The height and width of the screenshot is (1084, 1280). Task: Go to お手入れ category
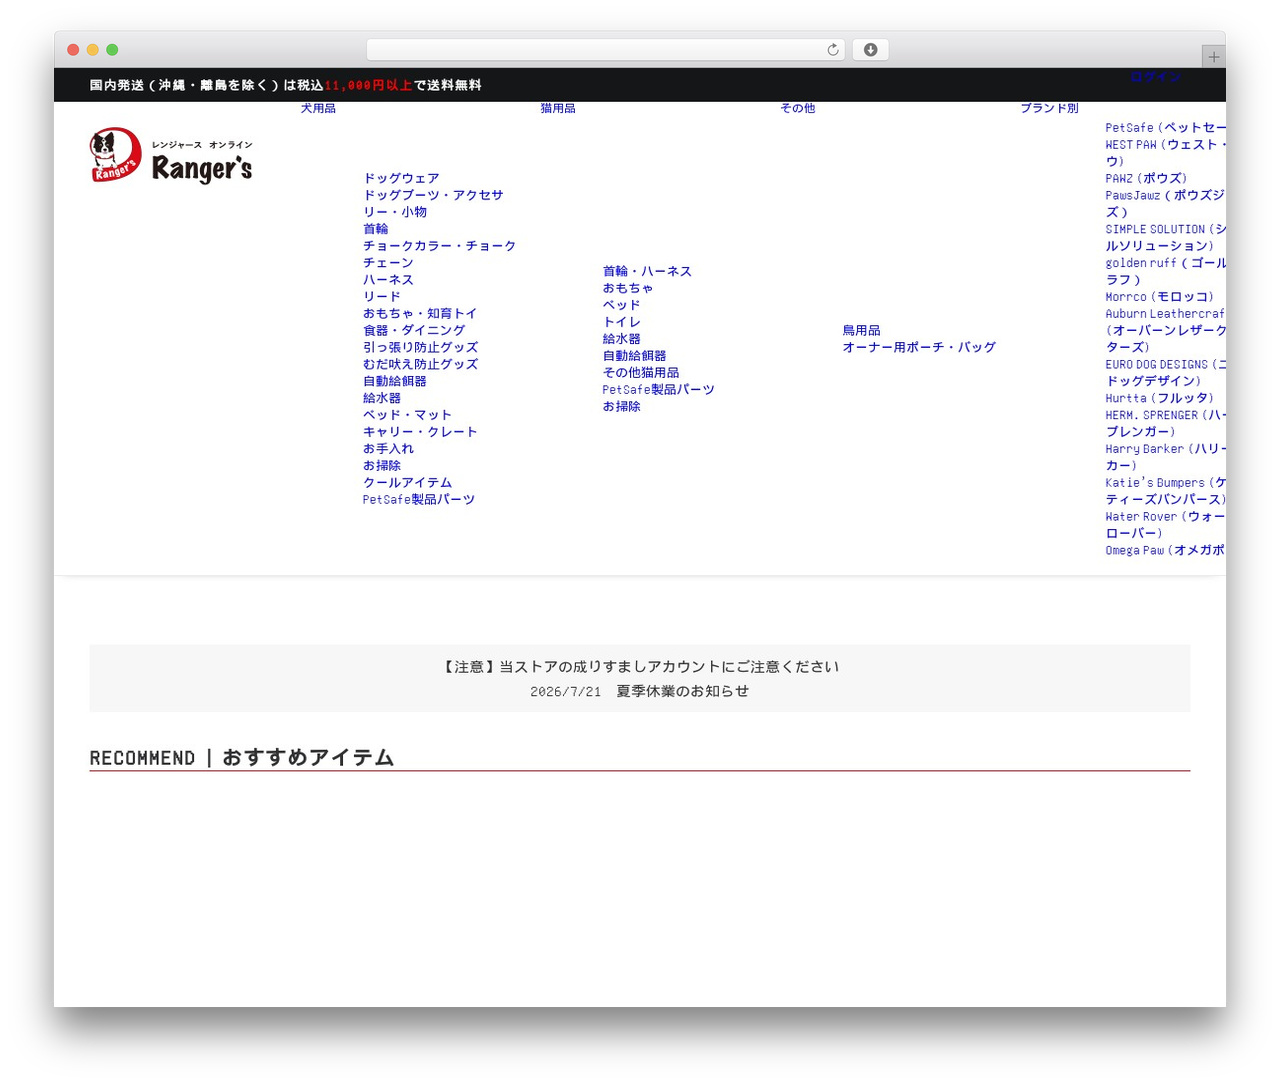click(x=388, y=449)
